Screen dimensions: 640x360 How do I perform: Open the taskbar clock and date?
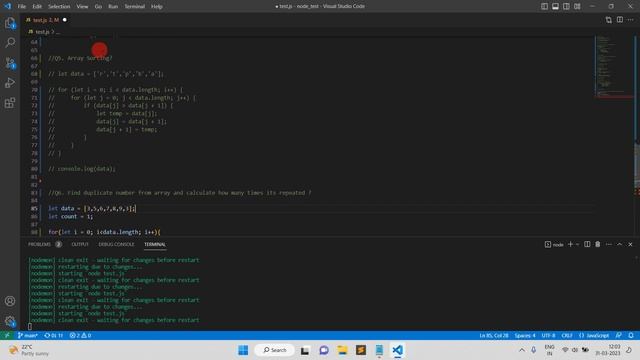coord(608,350)
